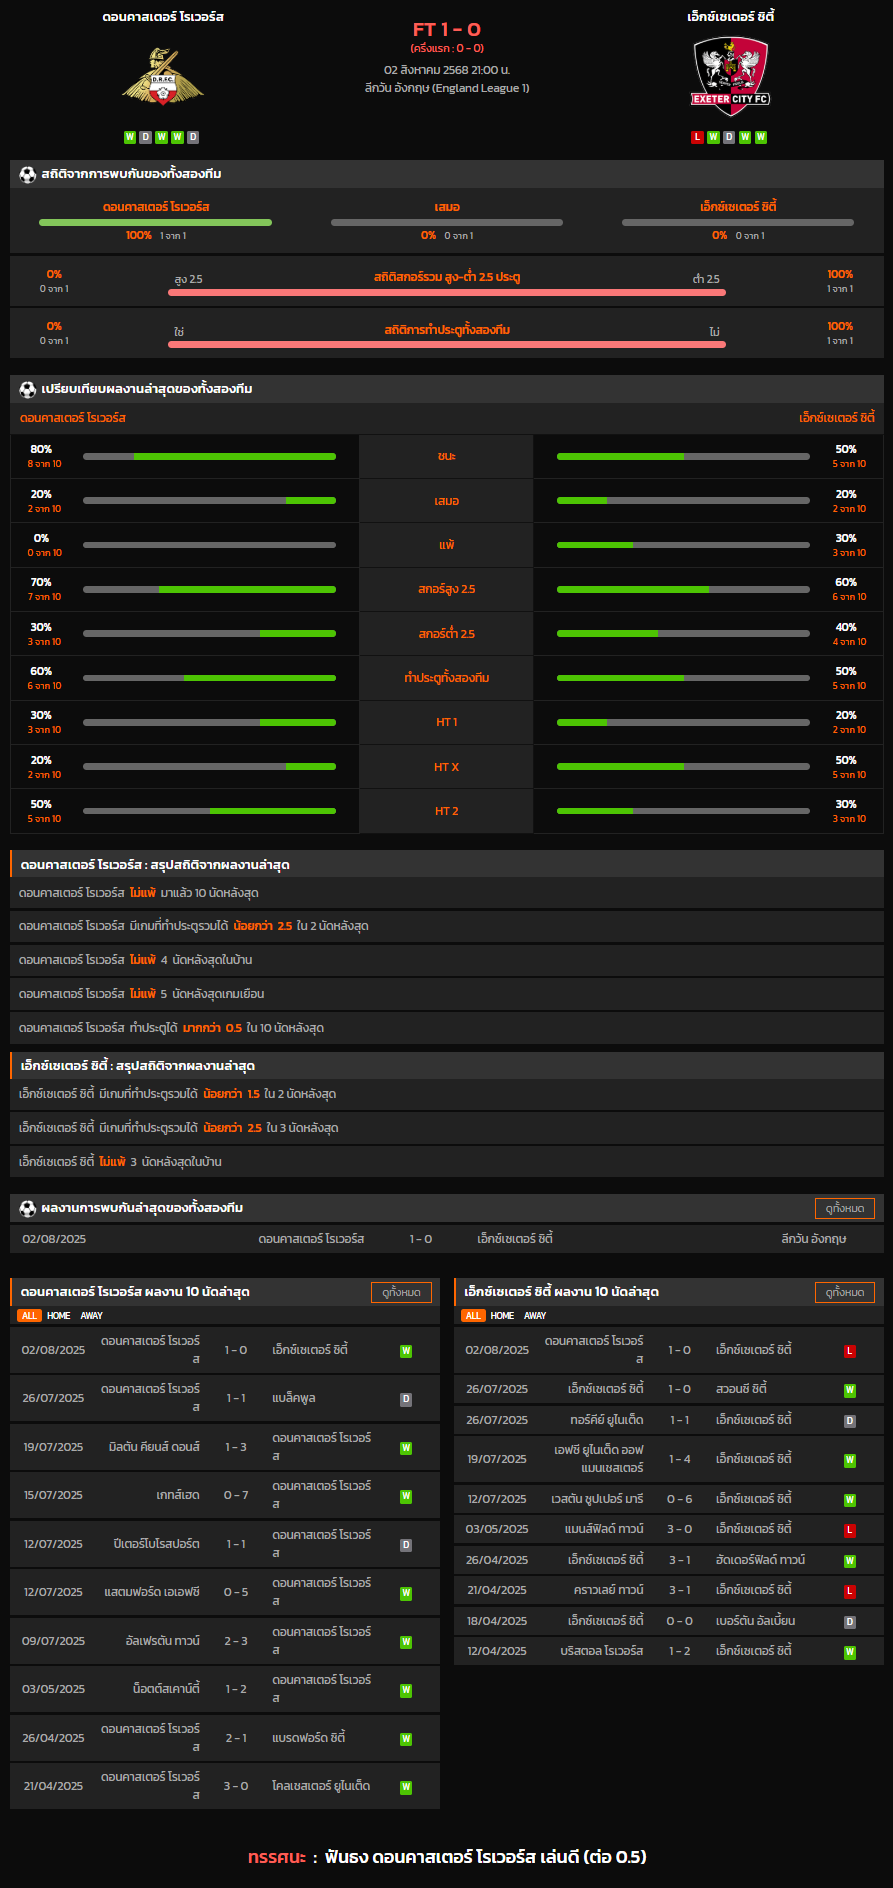Click the D badge in 12/07/2025 Peterborough Sports row

[406, 1545]
